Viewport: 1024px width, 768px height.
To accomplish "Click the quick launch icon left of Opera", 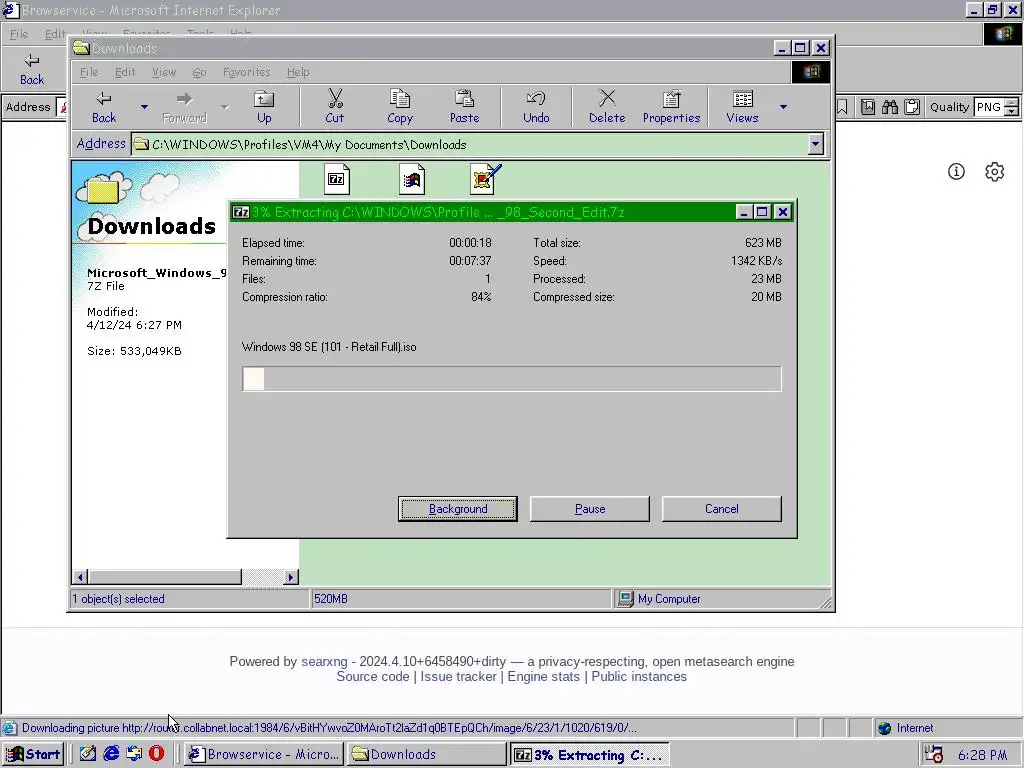I will (x=134, y=754).
